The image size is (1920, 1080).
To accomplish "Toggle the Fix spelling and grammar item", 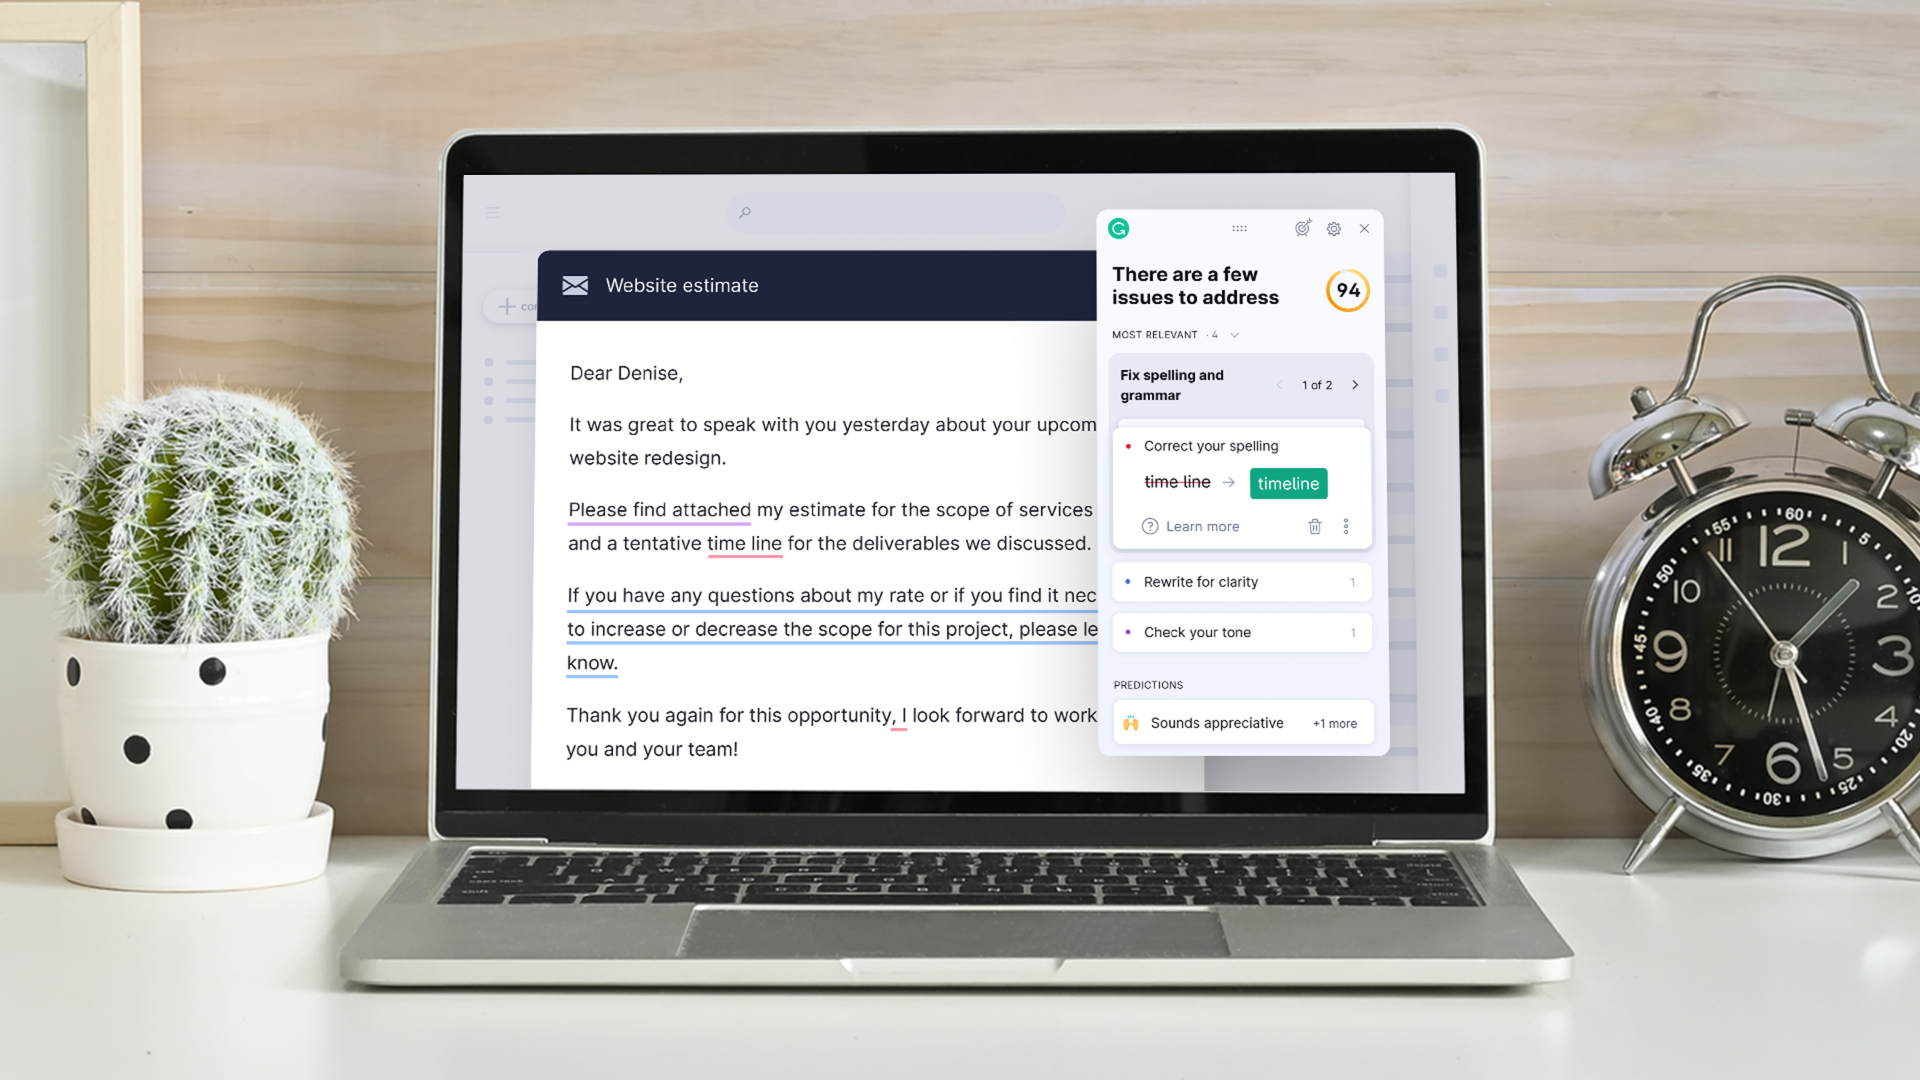I will [1172, 385].
